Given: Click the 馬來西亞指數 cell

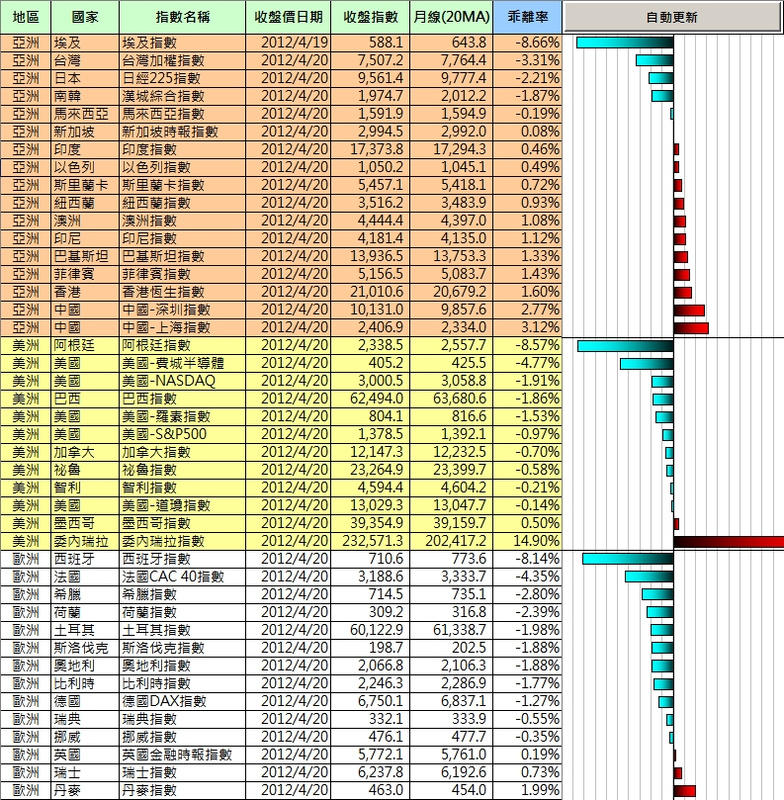Looking at the screenshot, I should pos(182,114).
